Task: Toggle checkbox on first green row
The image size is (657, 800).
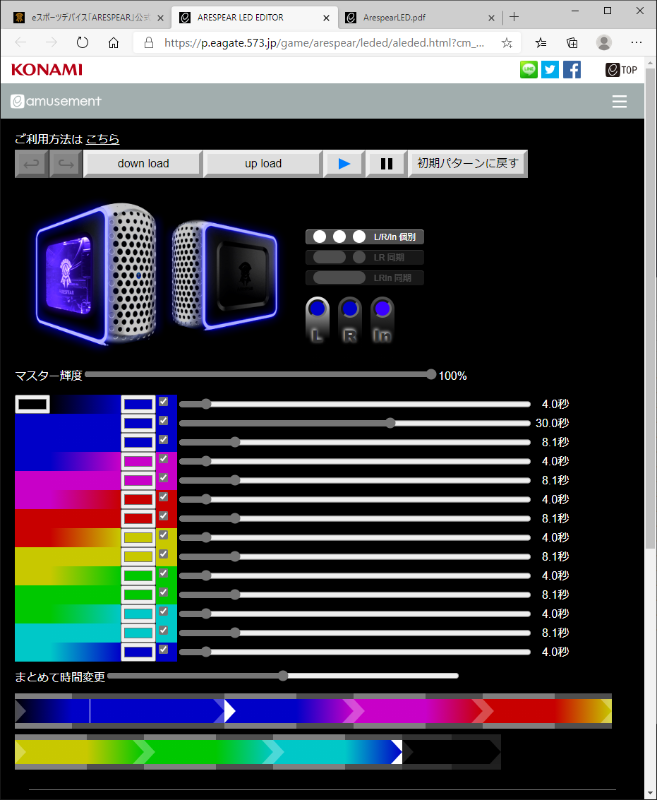Action: pyautogui.click(x=163, y=573)
